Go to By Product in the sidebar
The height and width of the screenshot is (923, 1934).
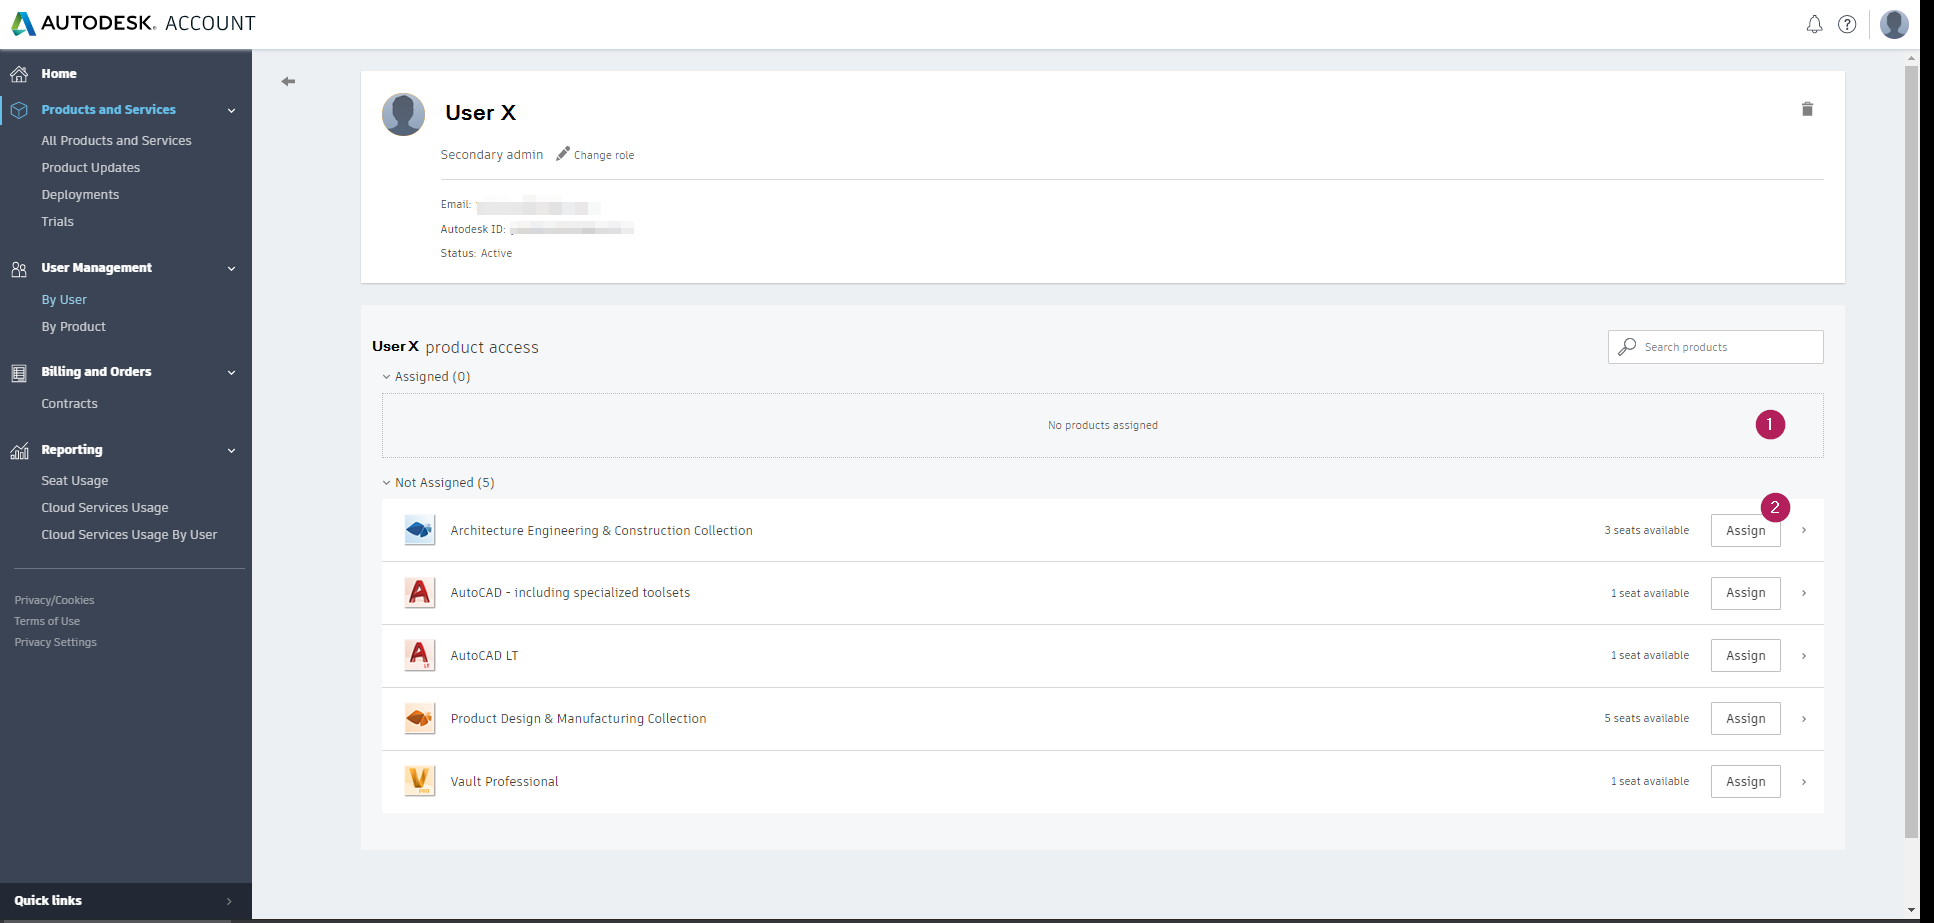coord(73,327)
